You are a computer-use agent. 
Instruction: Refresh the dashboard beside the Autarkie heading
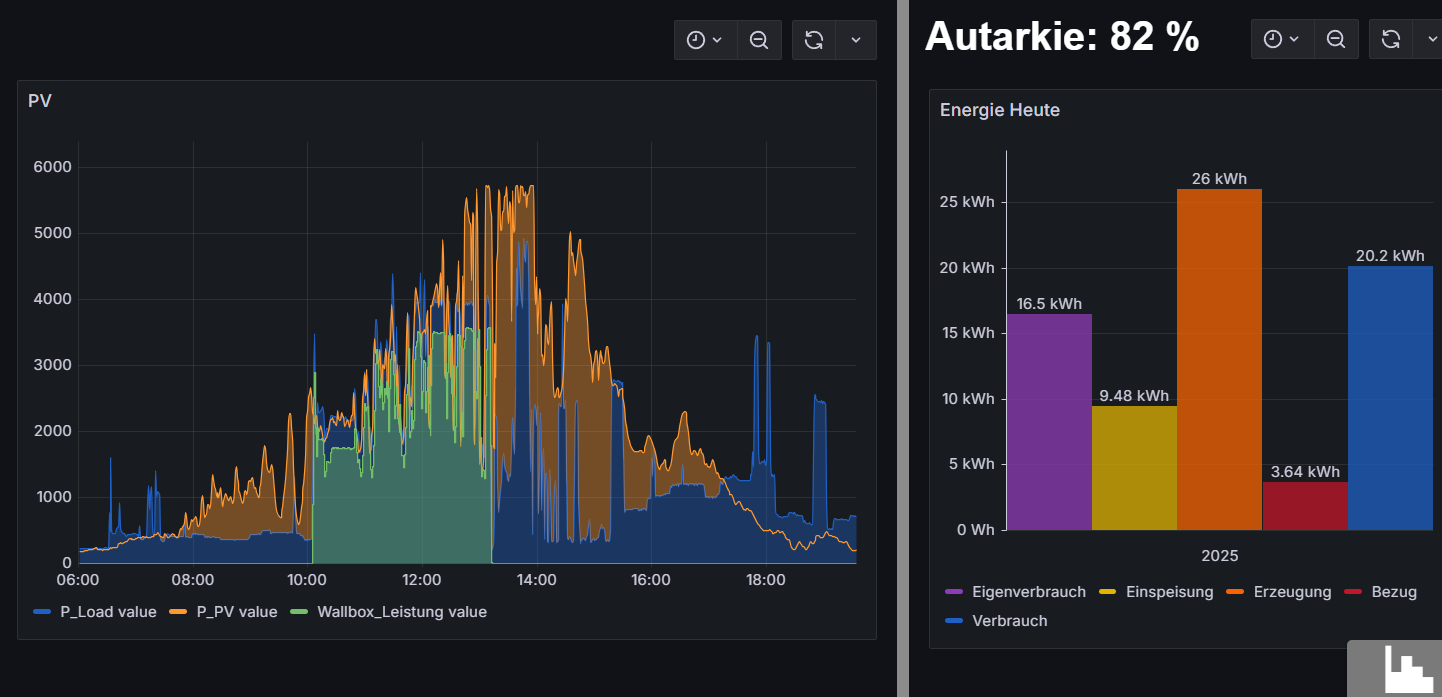coord(1391,39)
